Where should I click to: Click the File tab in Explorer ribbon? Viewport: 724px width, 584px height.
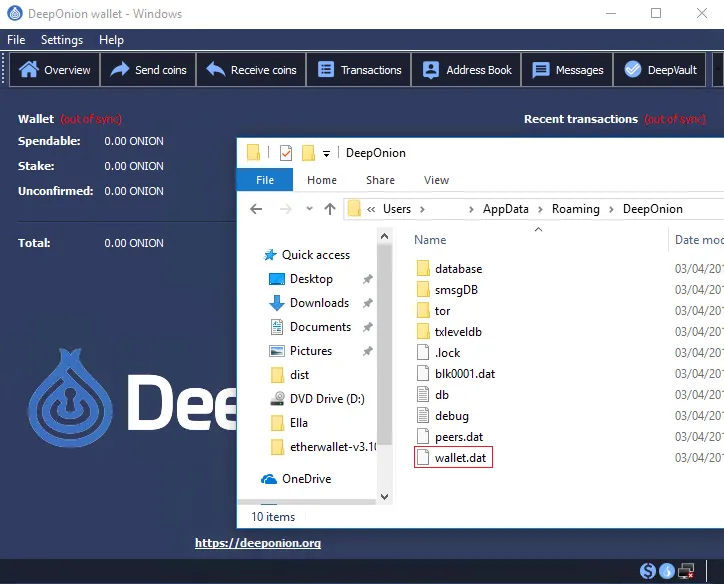[x=265, y=180]
